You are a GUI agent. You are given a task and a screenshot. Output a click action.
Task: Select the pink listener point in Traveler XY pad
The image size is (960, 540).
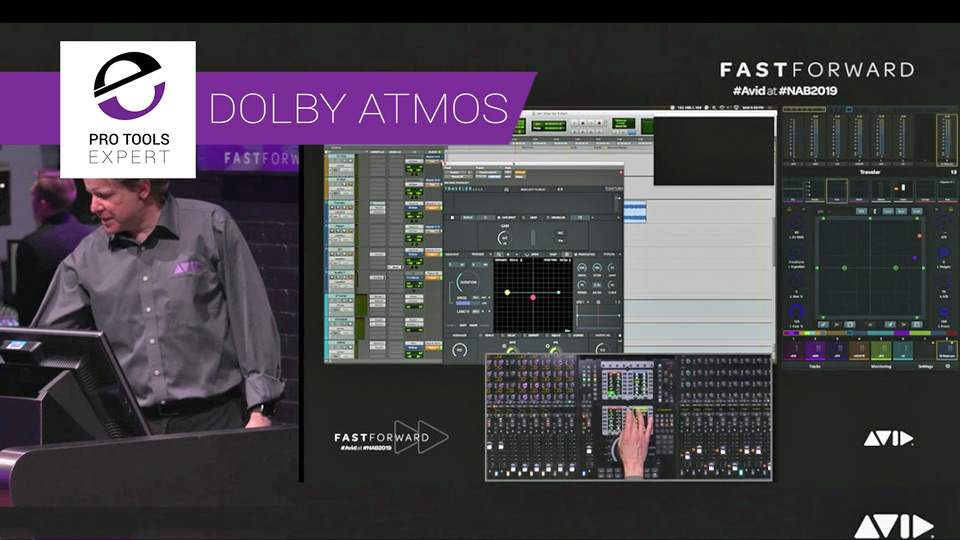pos(533,297)
